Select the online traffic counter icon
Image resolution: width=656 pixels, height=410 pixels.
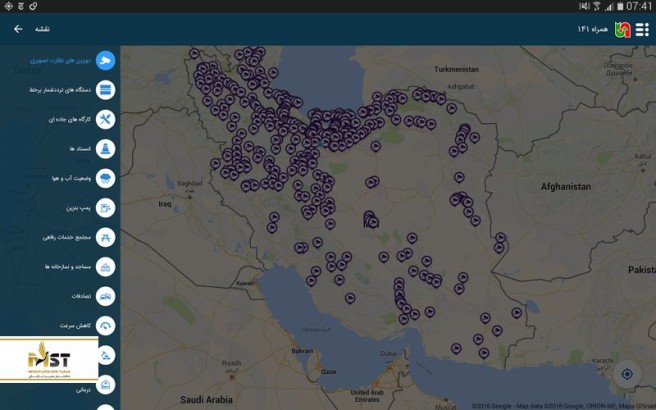[x=105, y=90]
